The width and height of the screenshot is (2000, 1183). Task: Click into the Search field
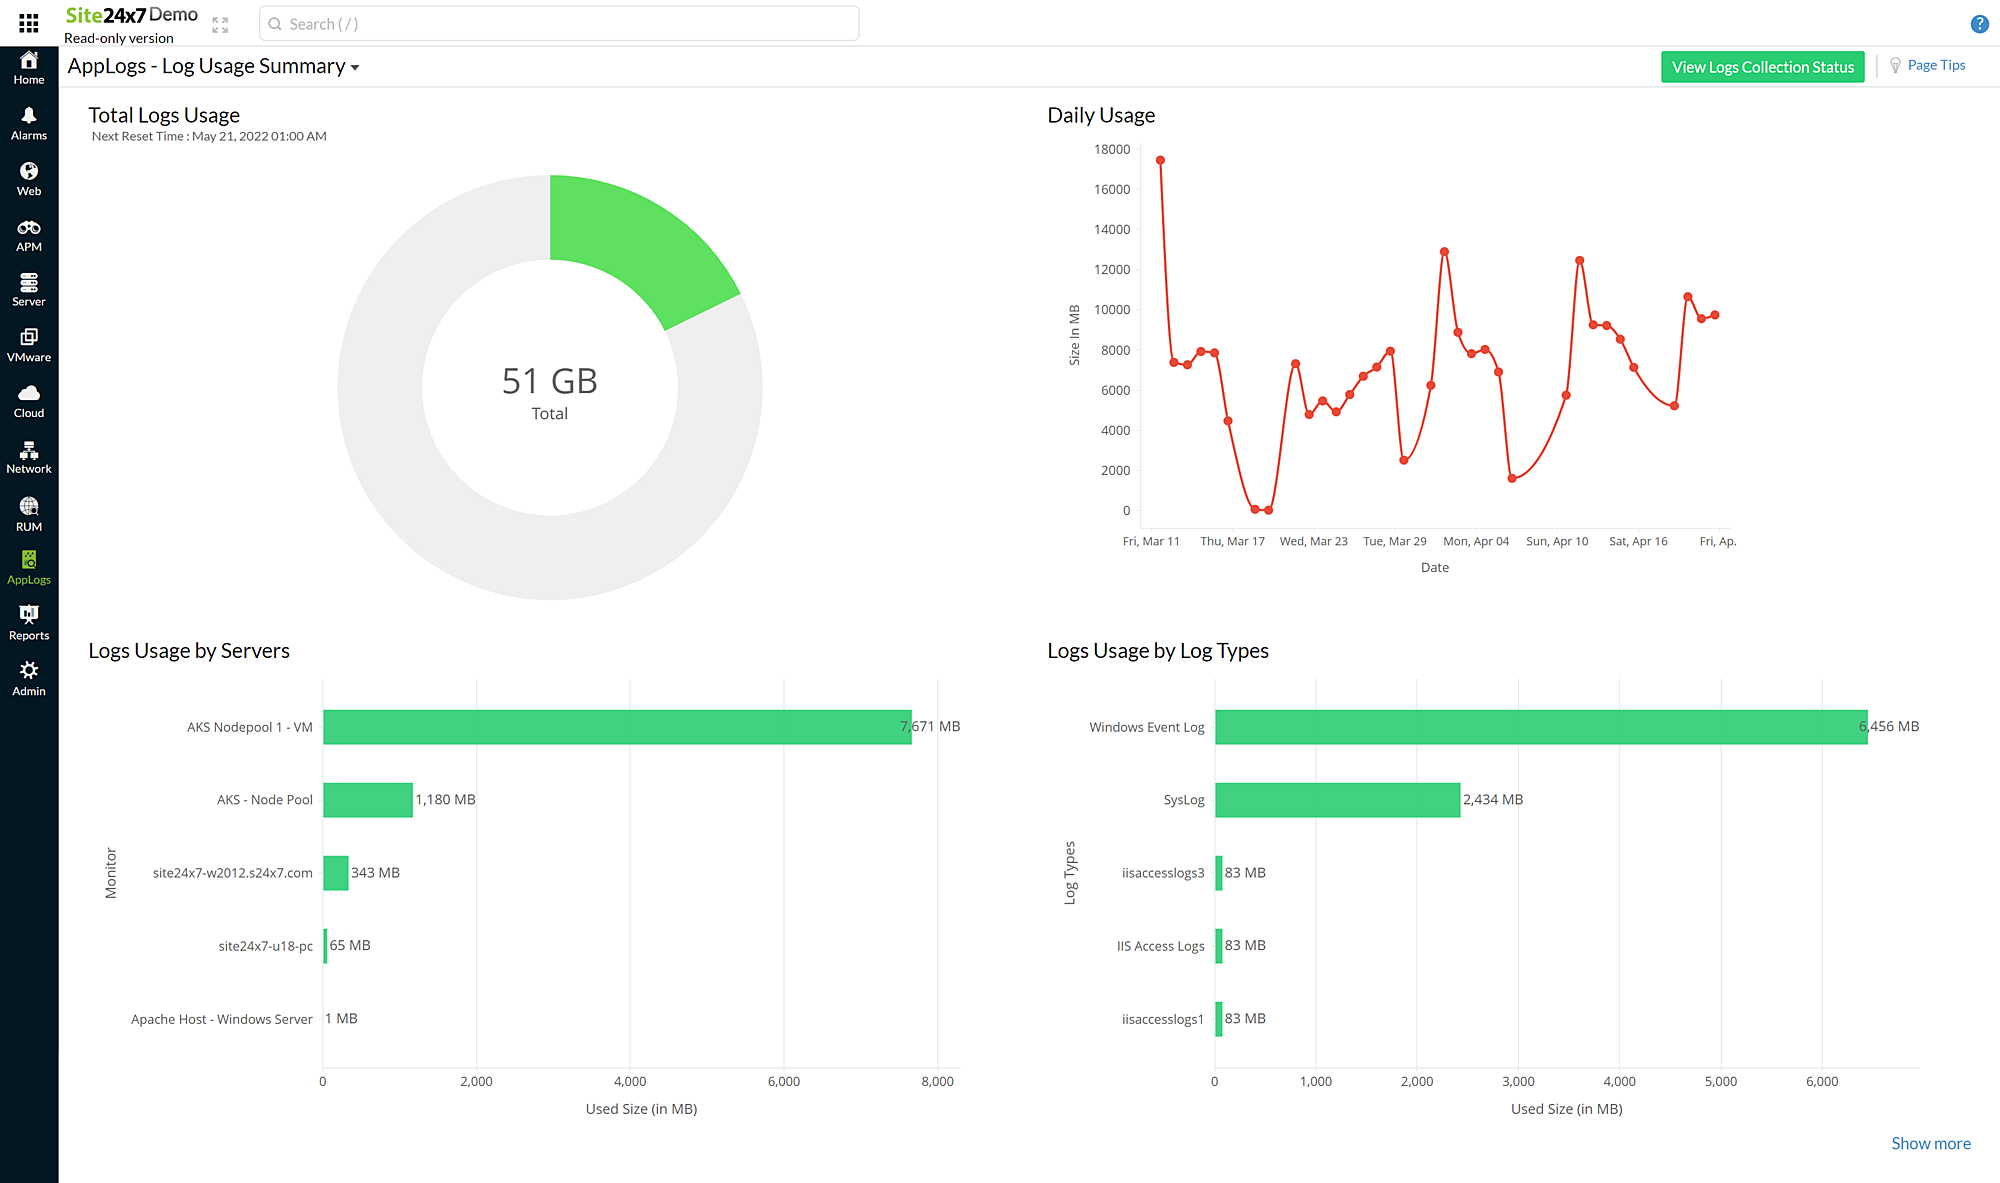click(560, 24)
